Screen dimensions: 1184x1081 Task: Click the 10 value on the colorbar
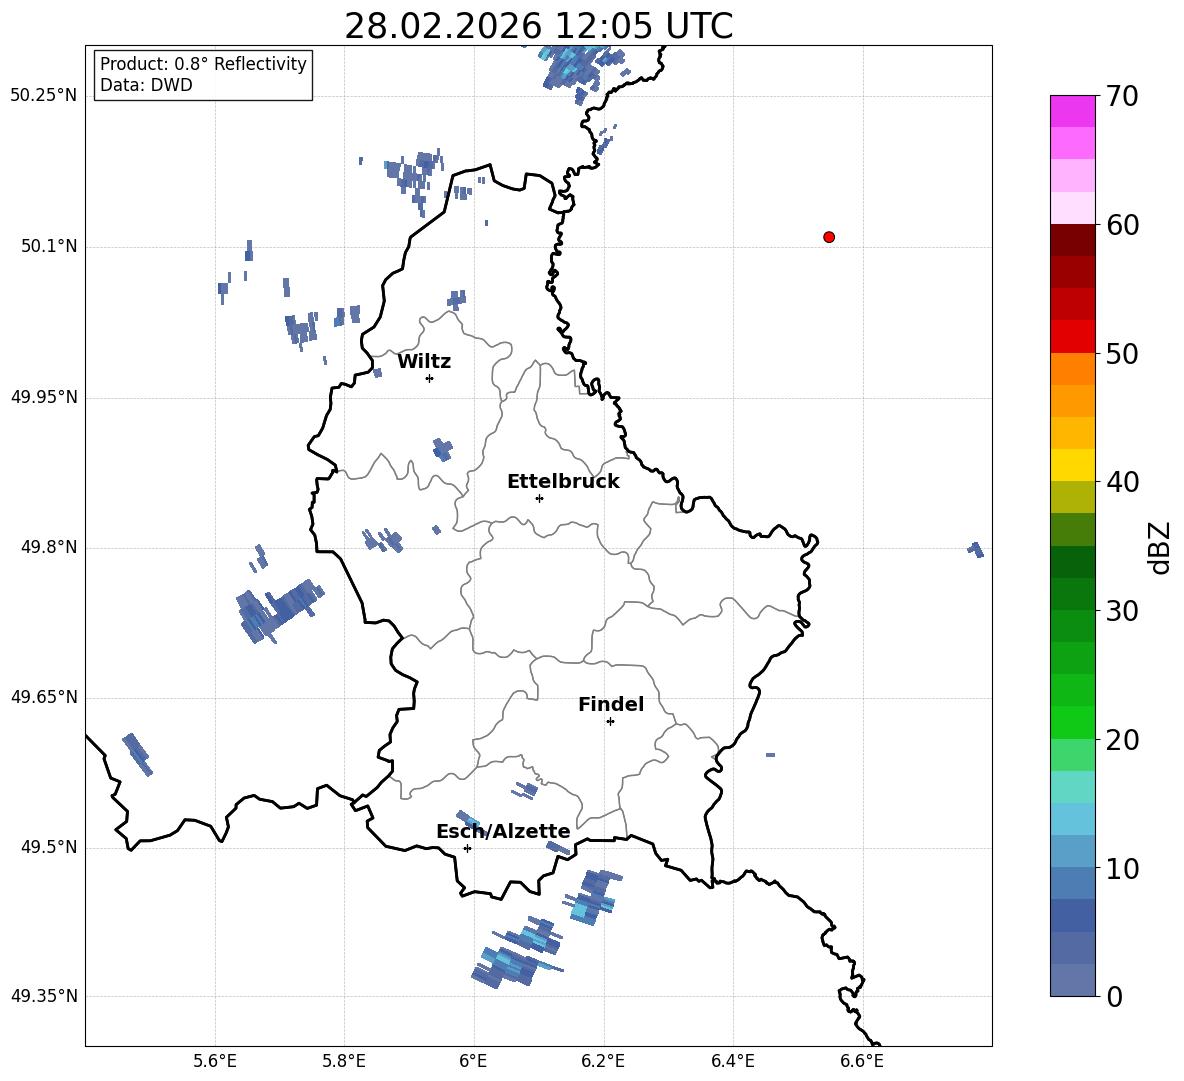coord(1121,868)
